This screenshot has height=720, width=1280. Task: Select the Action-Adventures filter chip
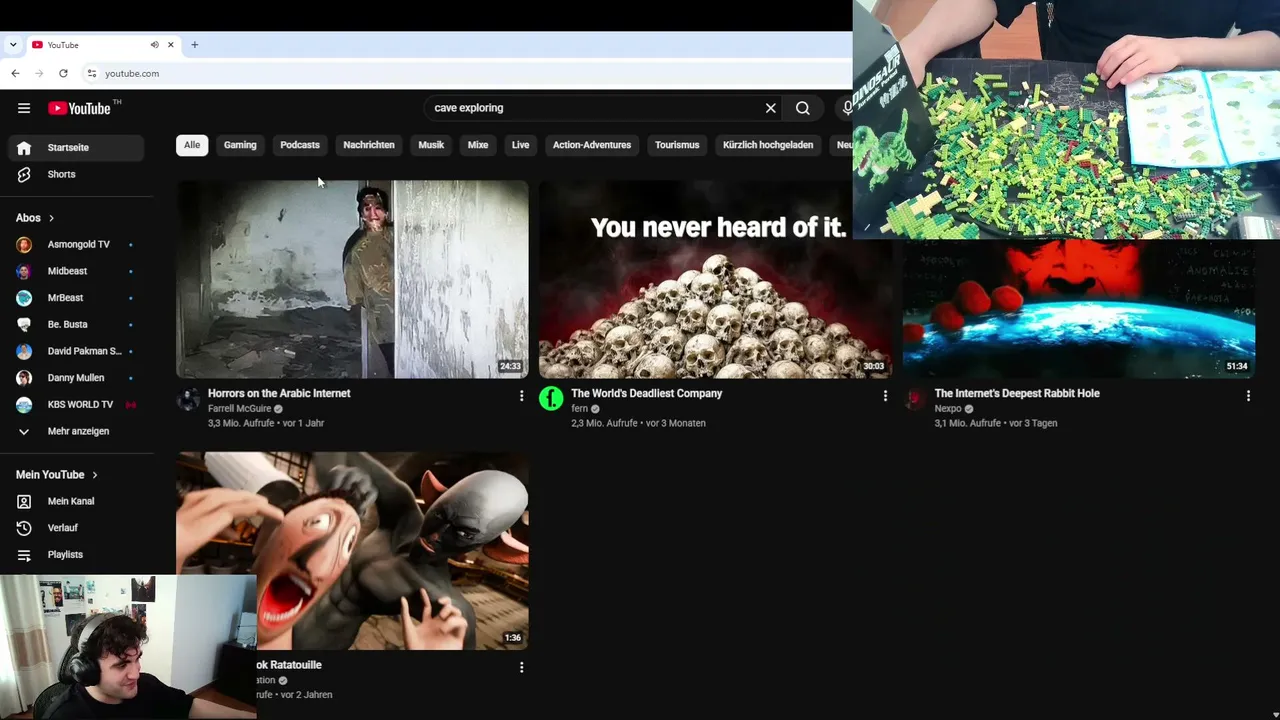592,145
